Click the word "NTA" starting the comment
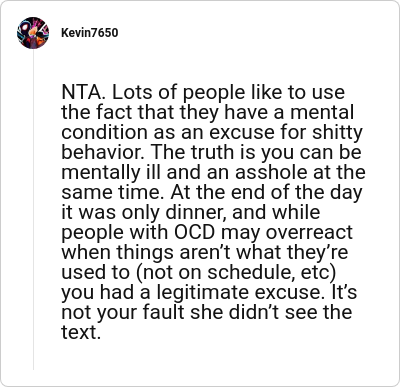 point(81,92)
